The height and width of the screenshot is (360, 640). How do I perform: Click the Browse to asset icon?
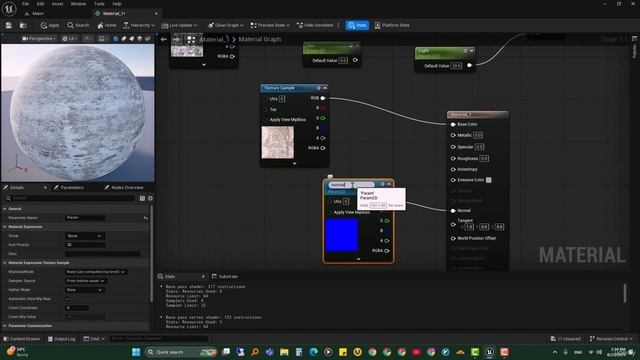click(x=23, y=25)
